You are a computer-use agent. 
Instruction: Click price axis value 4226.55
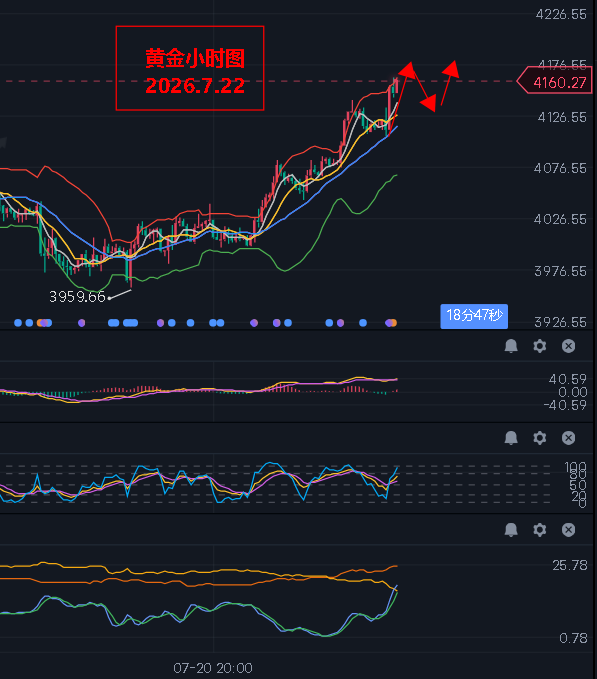tap(561, 15)
